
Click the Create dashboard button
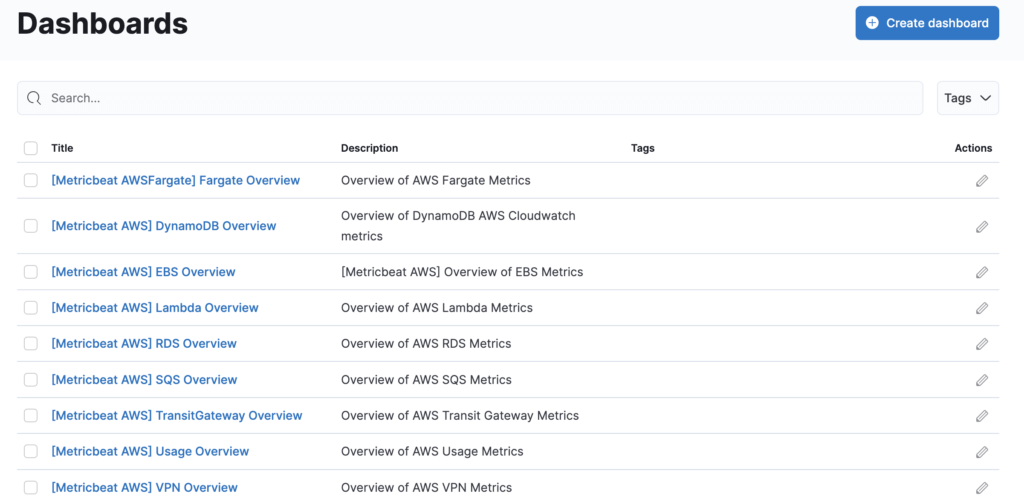[927, 23]
